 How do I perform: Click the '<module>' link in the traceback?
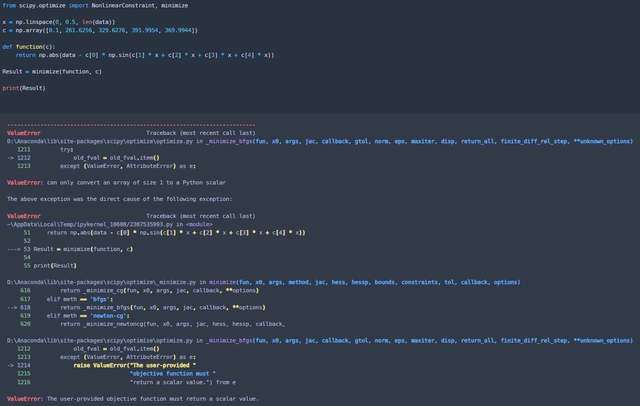199,224
